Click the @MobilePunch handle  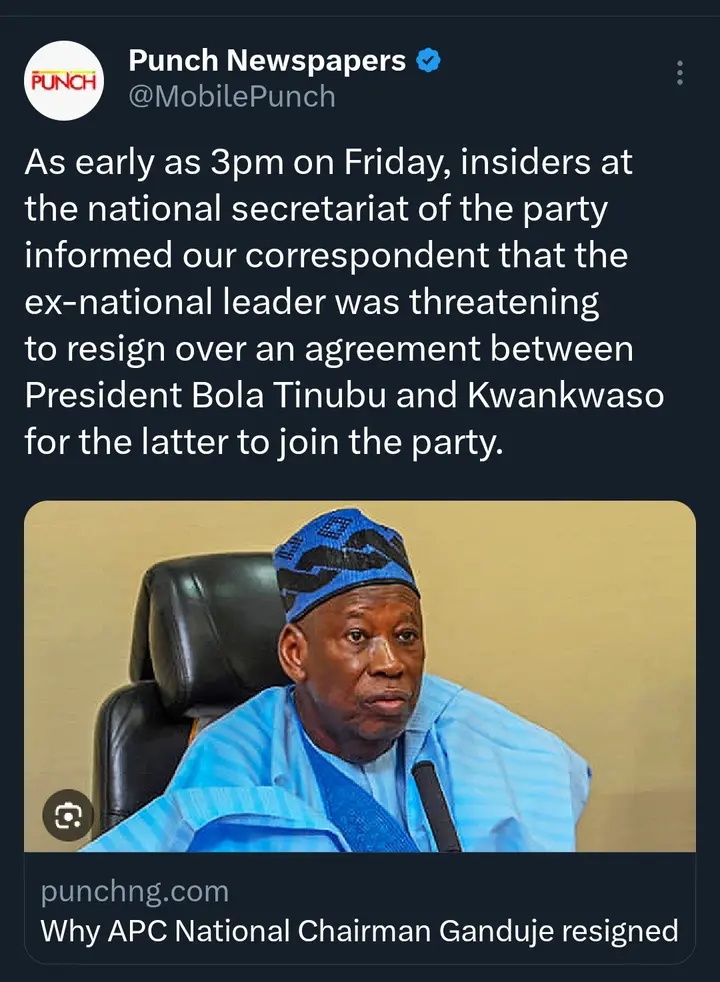point(232,96)
